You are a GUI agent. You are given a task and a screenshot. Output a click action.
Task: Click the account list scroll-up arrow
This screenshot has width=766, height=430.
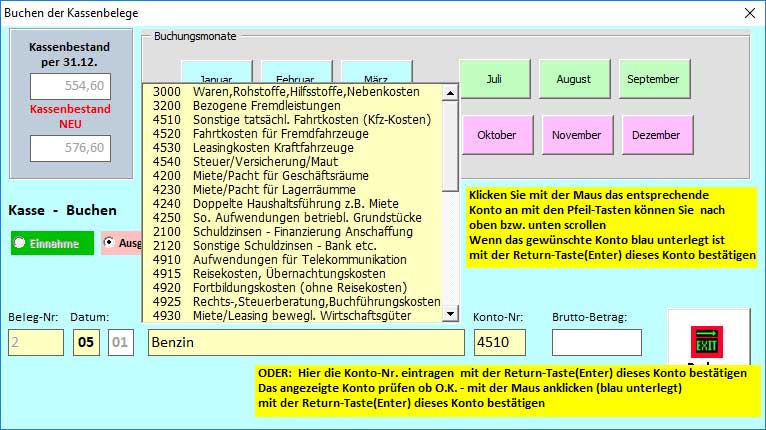pos(450,92)
